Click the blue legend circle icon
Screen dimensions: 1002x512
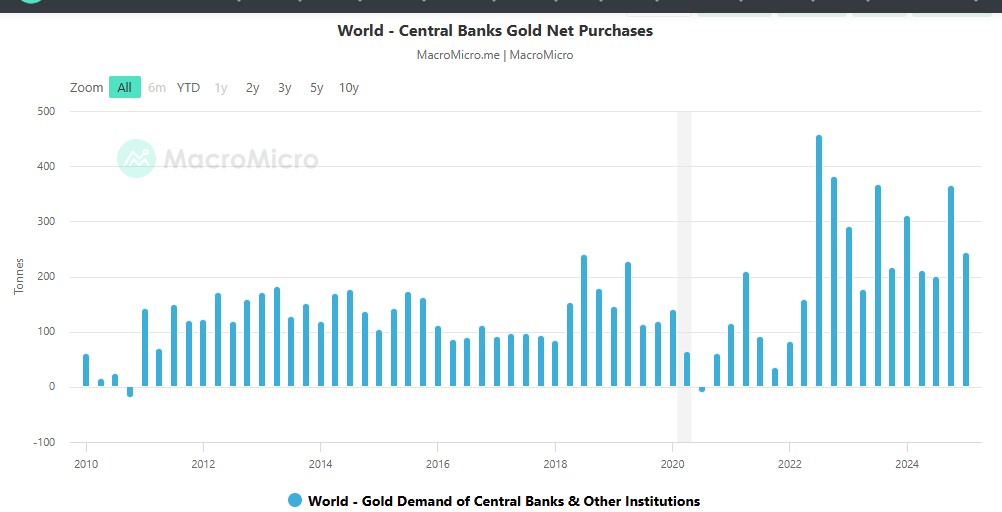[x=295, y=501]
